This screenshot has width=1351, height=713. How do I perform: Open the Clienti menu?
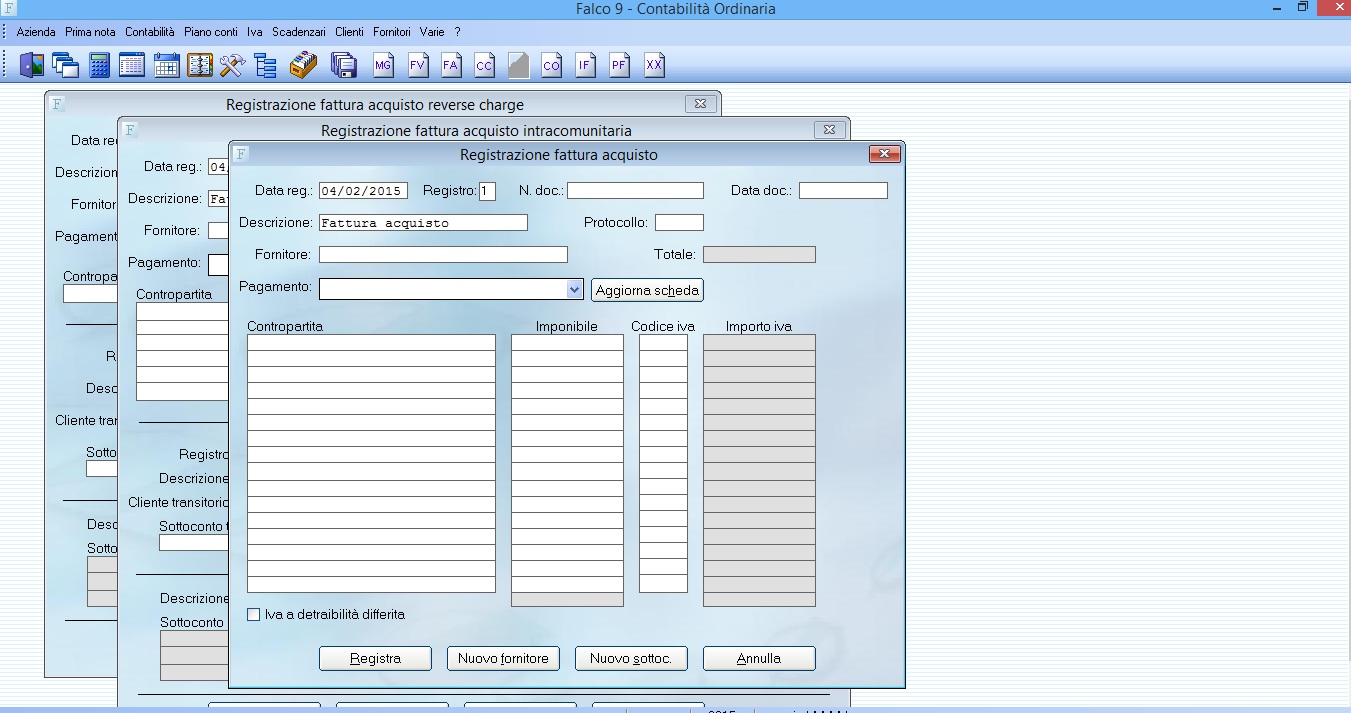click(349, 32)
